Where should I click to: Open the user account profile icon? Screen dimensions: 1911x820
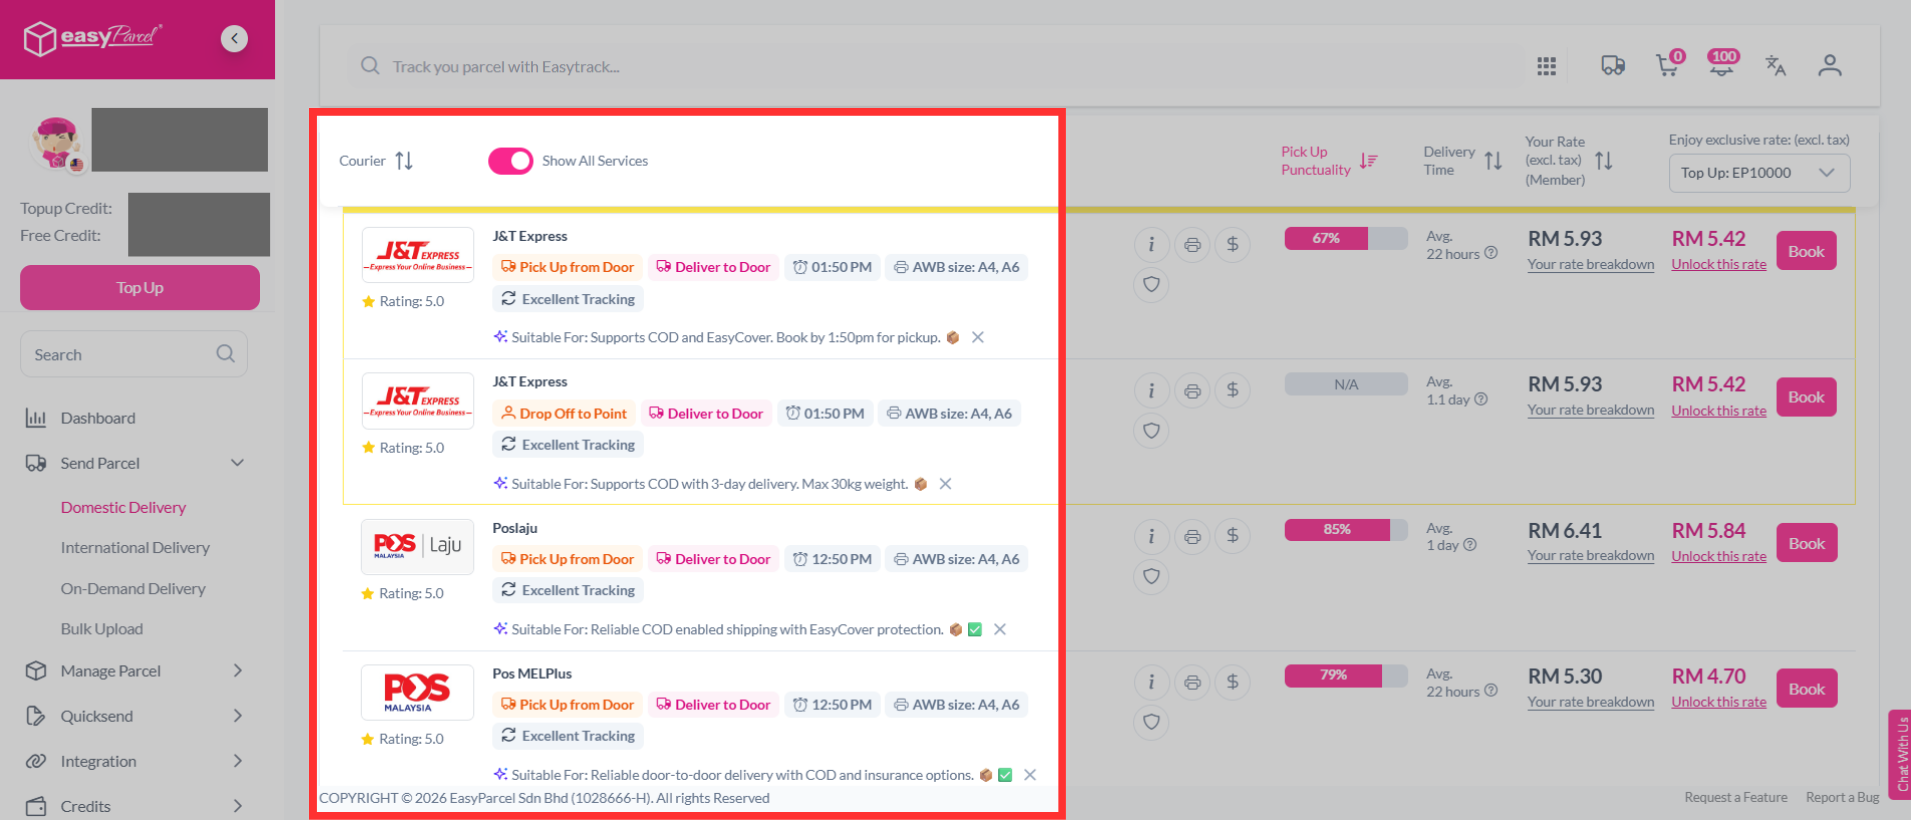tap(1829, 66)
